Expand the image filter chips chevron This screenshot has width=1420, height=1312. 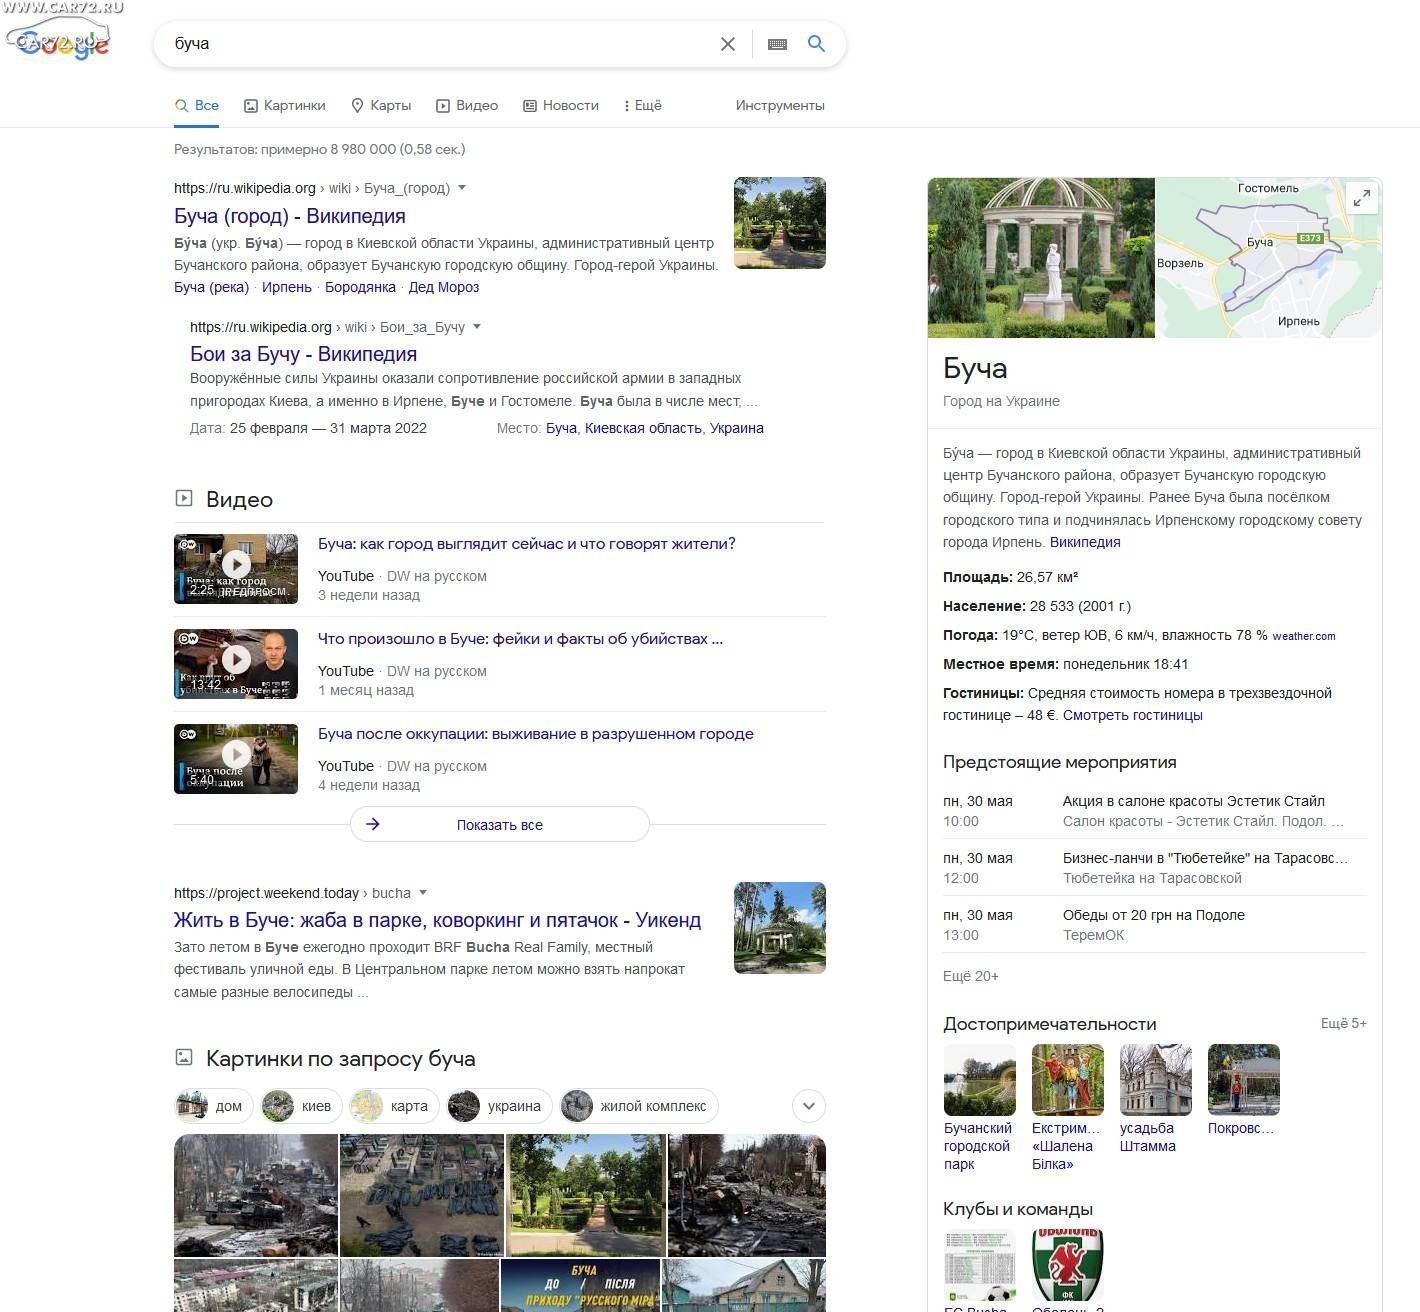[x=809, y=1106]
